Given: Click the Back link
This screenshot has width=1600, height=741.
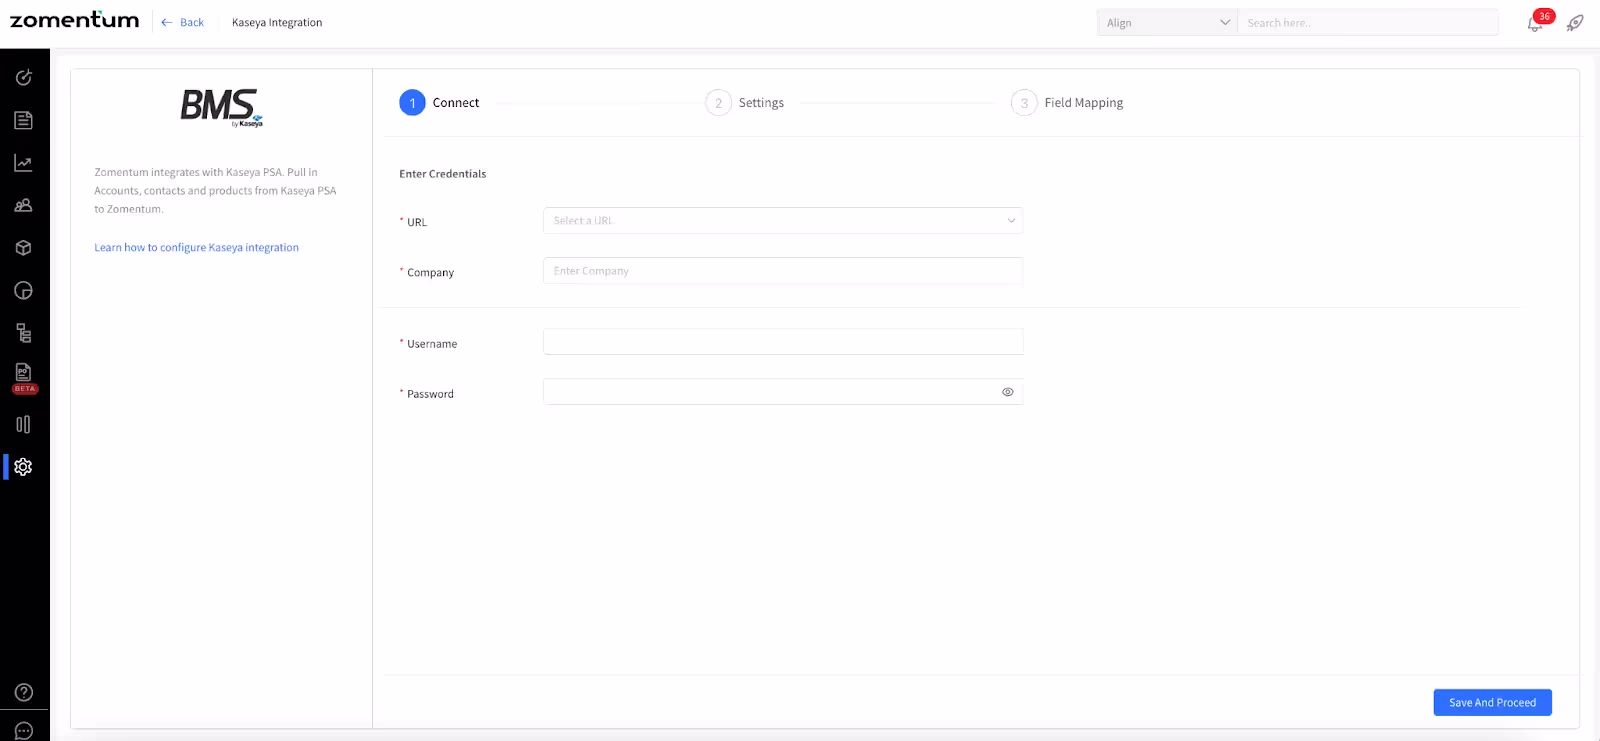Looking at the screenshot, I should point(182,22).
